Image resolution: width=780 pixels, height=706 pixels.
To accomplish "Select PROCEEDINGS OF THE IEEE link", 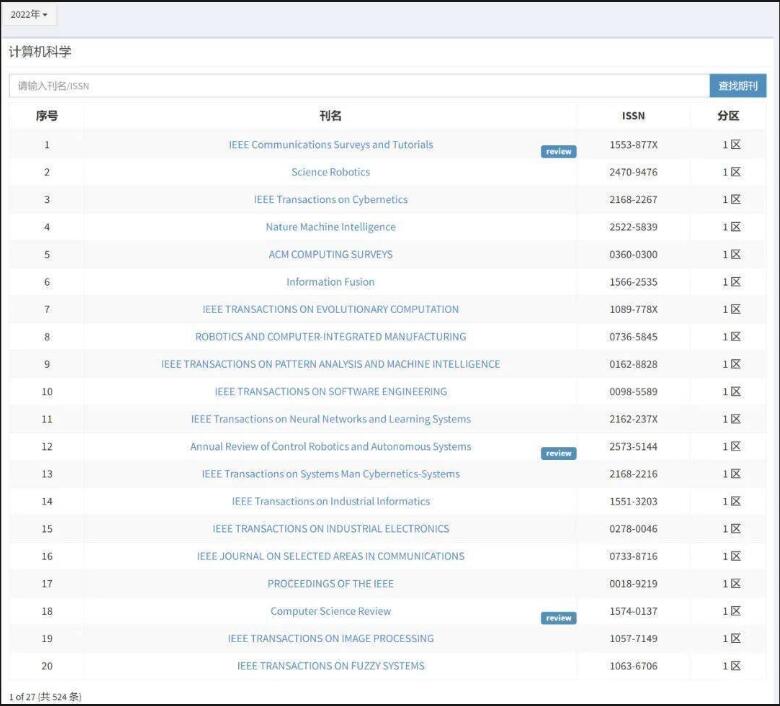I will coord(330,584).
